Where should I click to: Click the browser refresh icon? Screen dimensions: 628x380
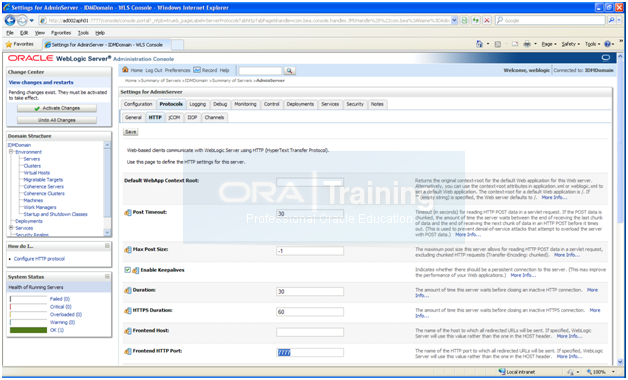click(476, 20)
